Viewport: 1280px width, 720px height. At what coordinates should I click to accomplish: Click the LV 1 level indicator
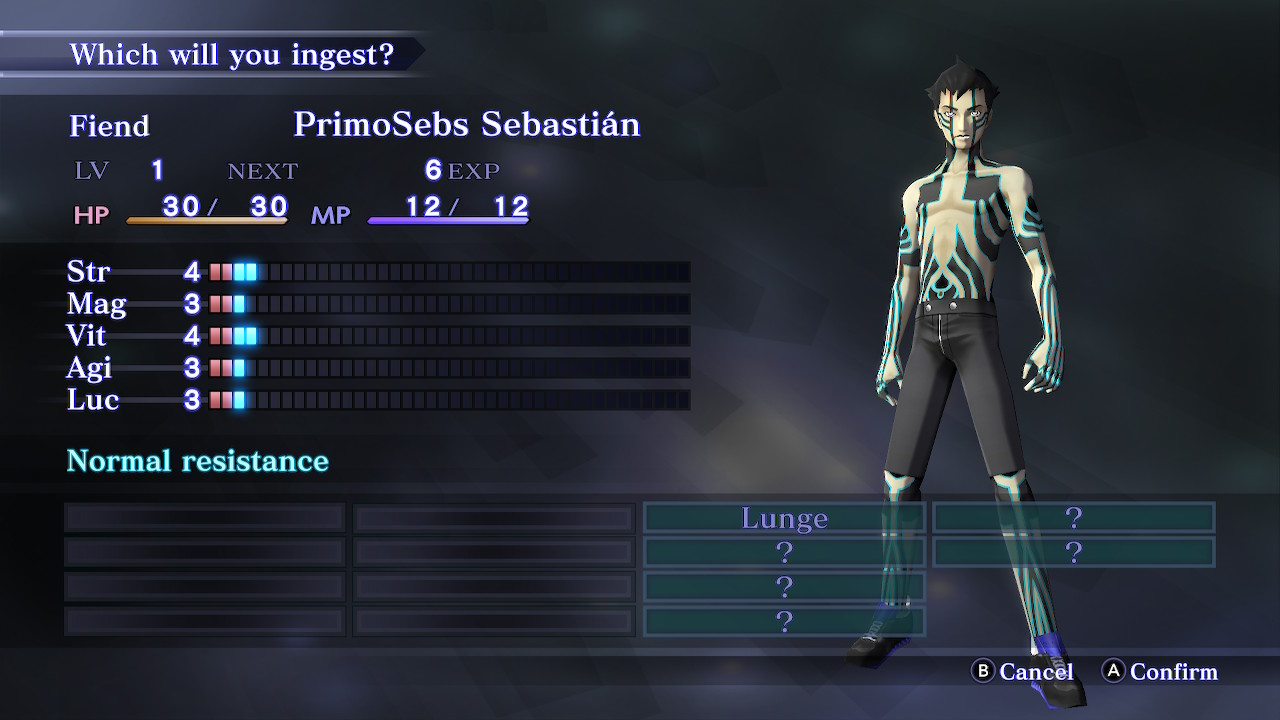[120, 171]
